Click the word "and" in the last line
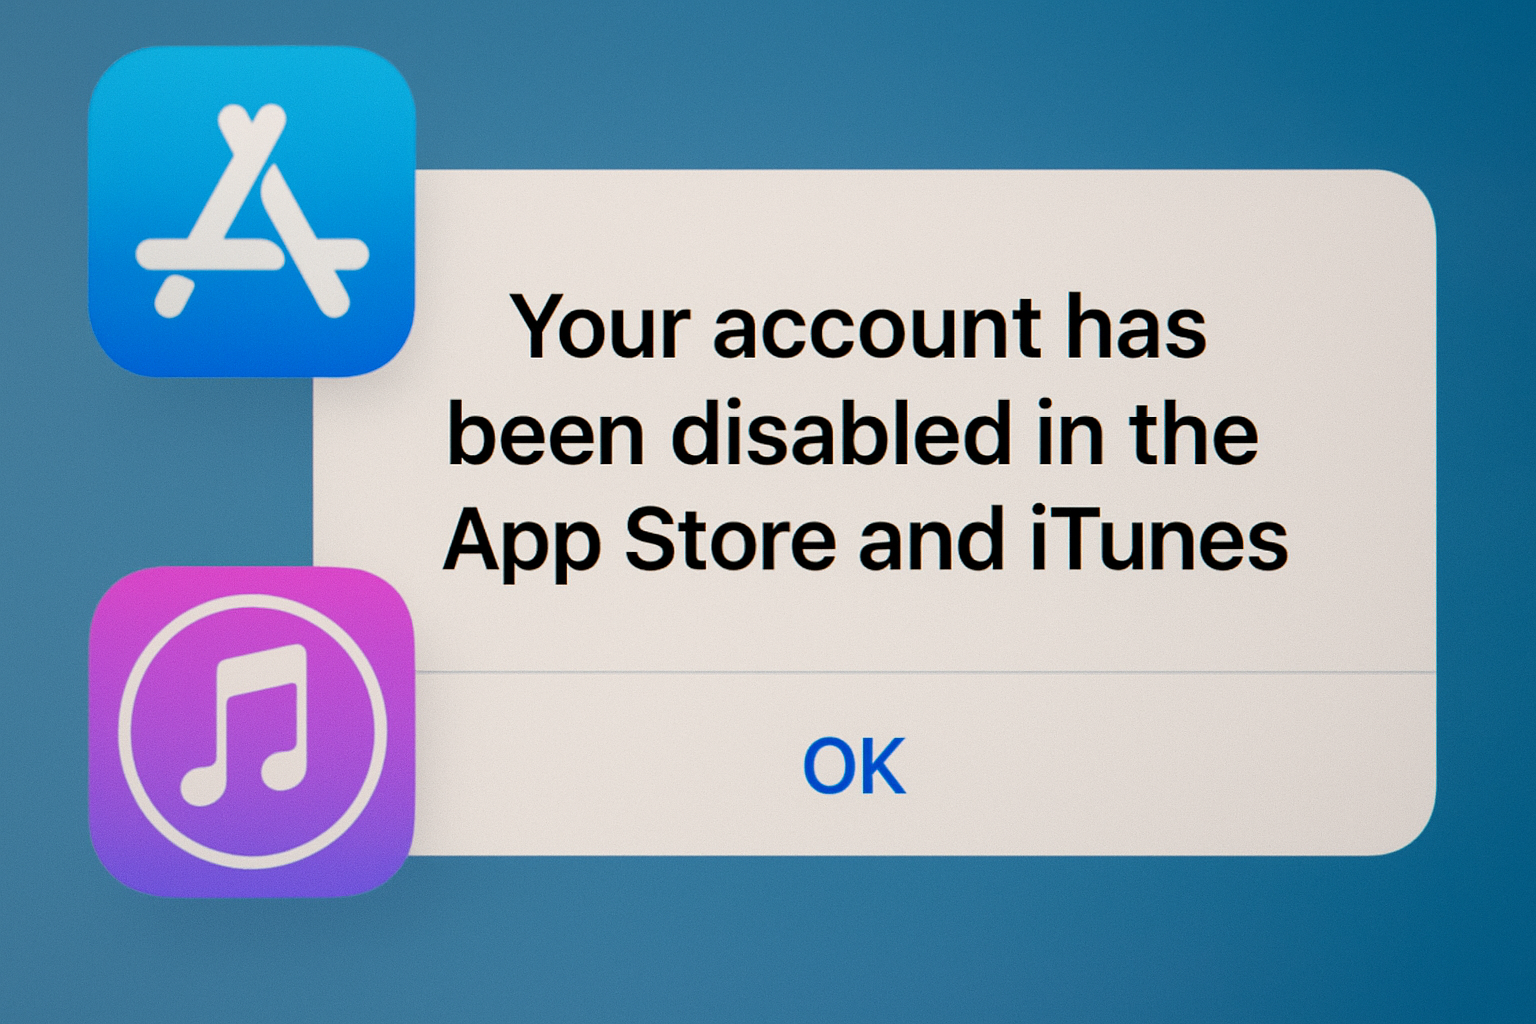This screenshot has height=1024, width=1536. [931, 539]
